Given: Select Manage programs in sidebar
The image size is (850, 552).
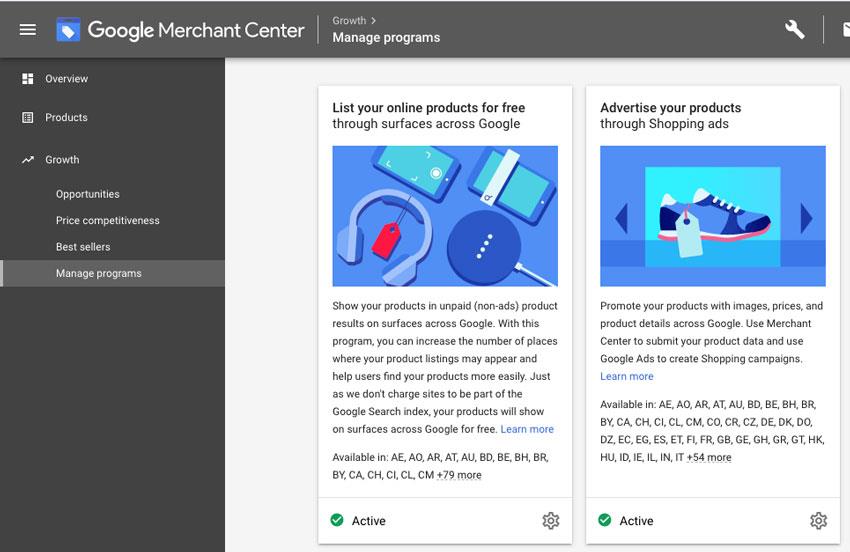Looking at the screenshot, I should coord(98,274).
